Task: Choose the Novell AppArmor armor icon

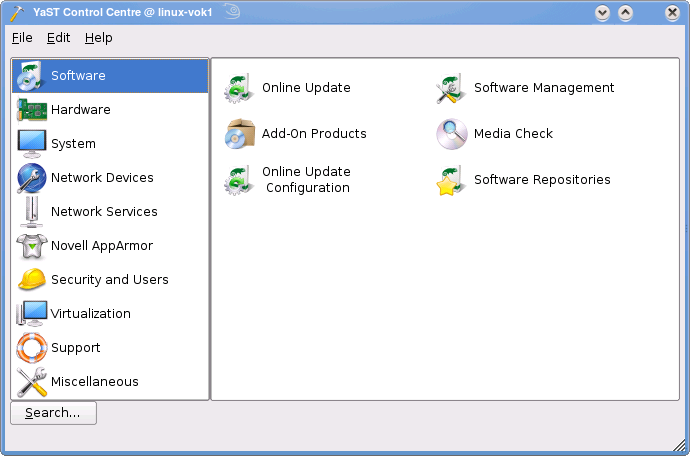Action: [x=31, y=246]
